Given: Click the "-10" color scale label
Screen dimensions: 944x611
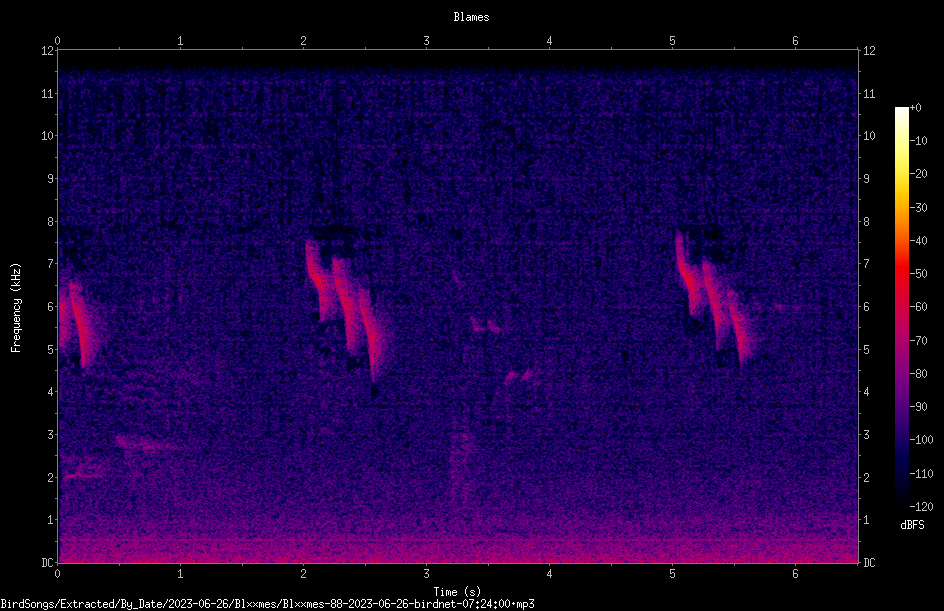Looking at the screenshot, I should tap(918, 141).
